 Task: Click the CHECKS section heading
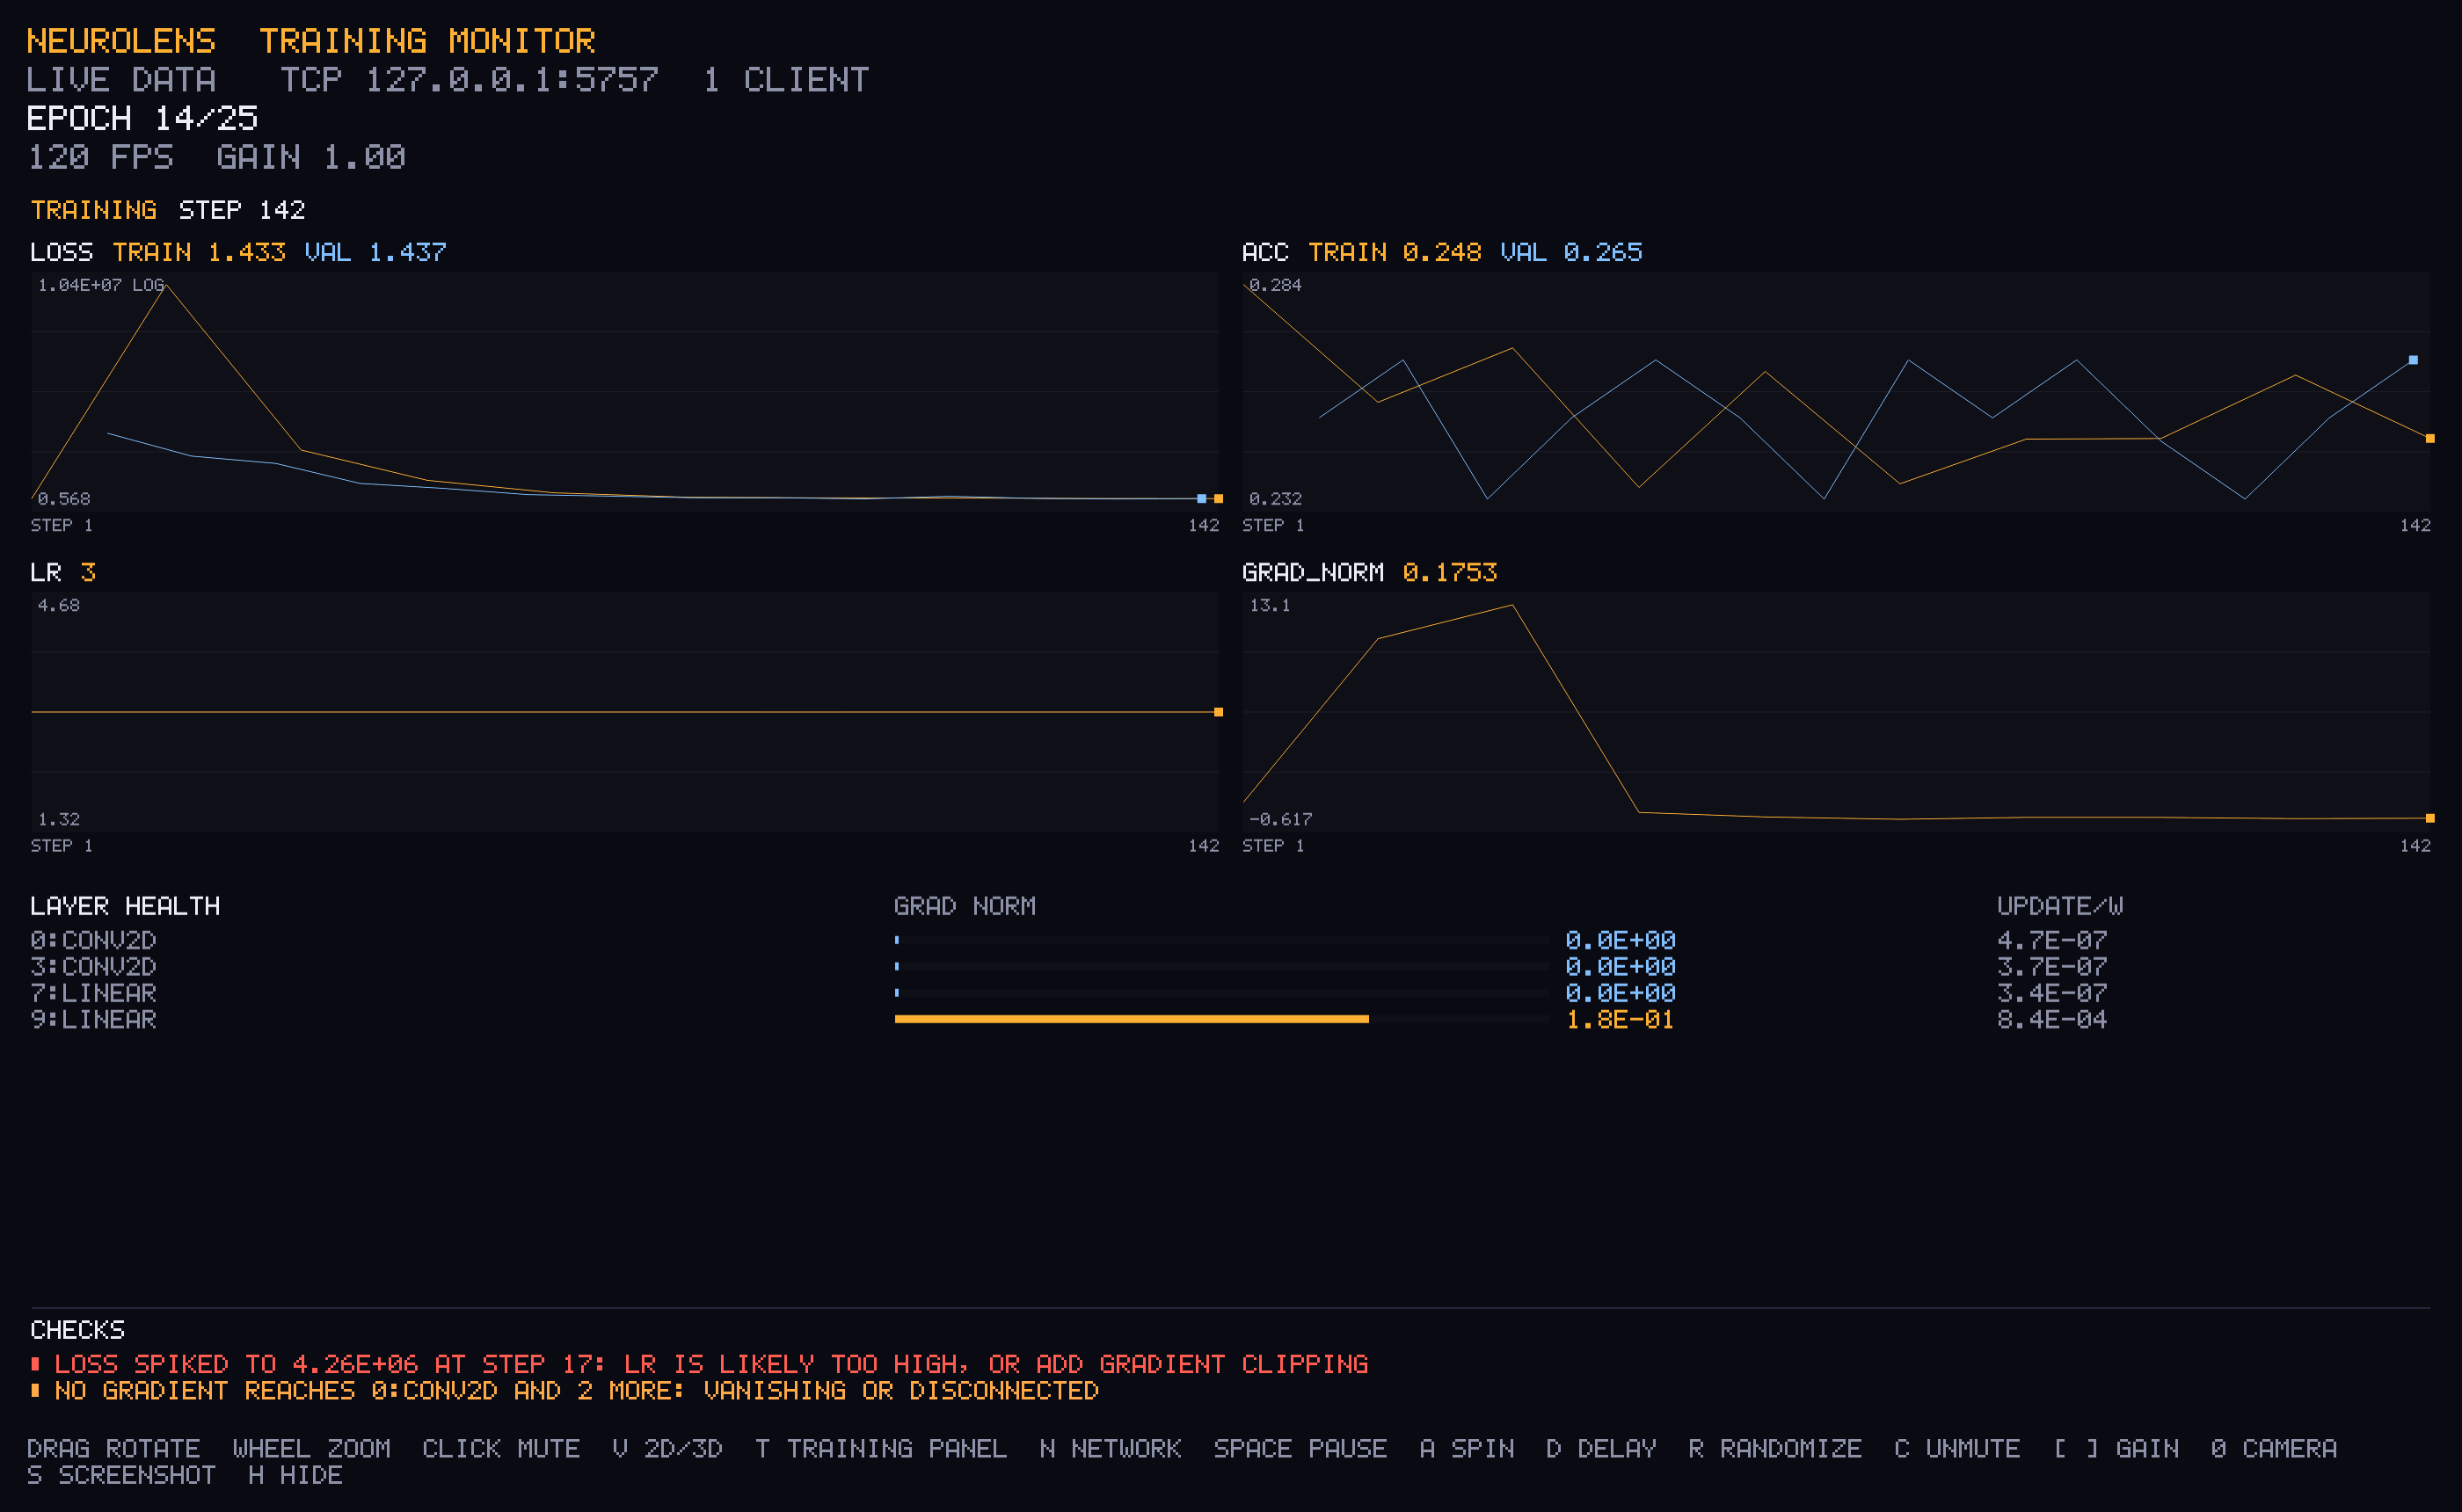[77, 1330]
